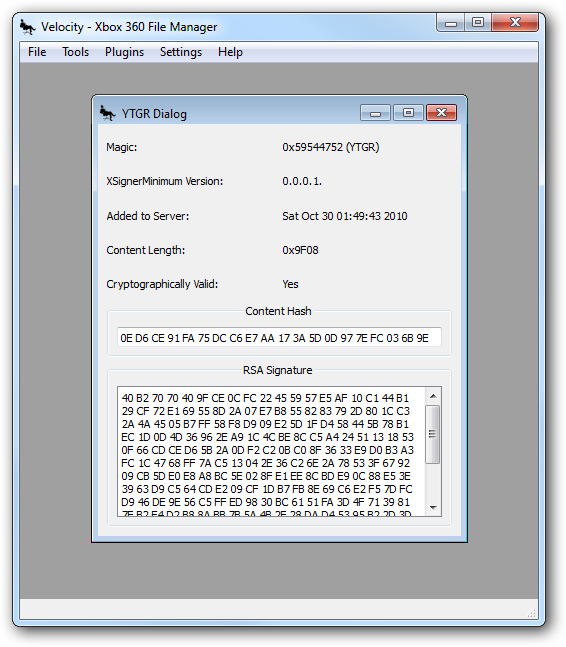The width and height of the screenshot is (566, 647).
Task: Minimize the YTGR Dialog window
Action: click(x=375, y=113)
